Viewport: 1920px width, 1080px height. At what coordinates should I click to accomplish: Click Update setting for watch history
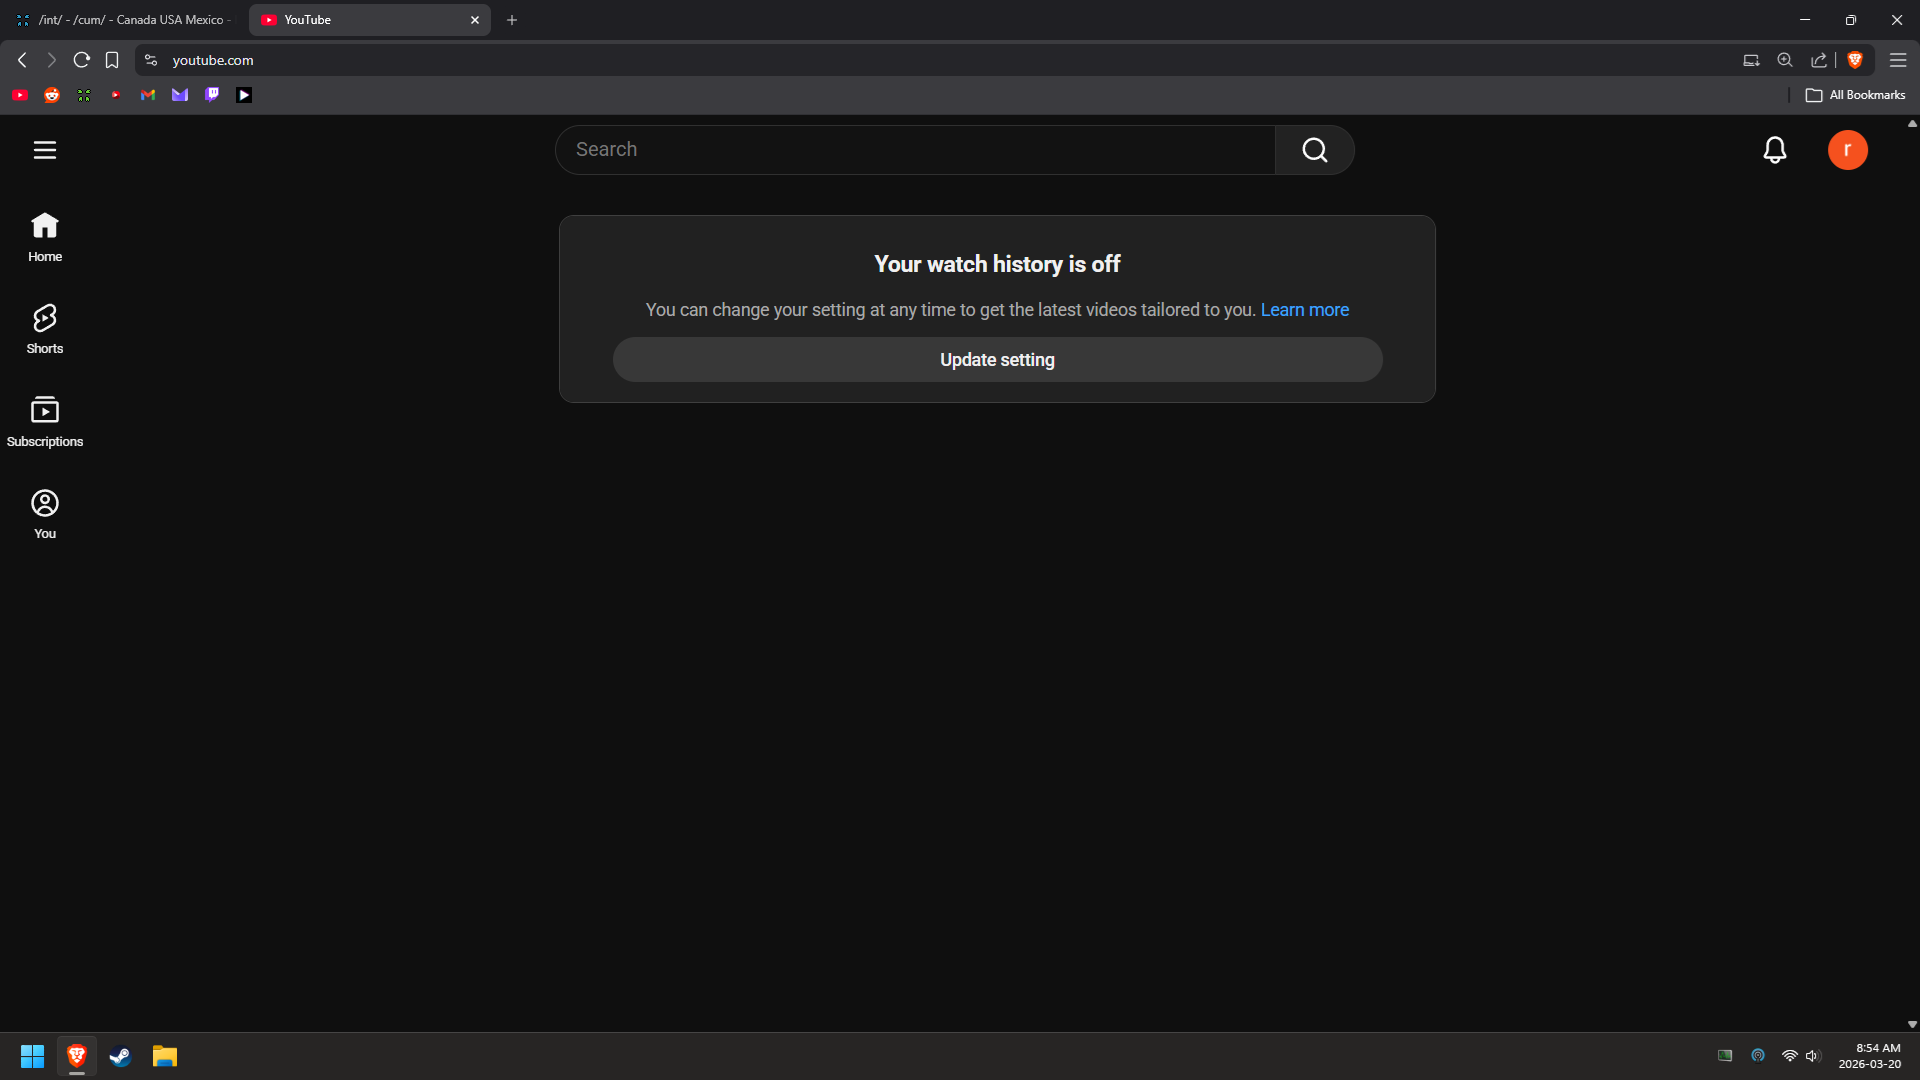tap(997, 360)
